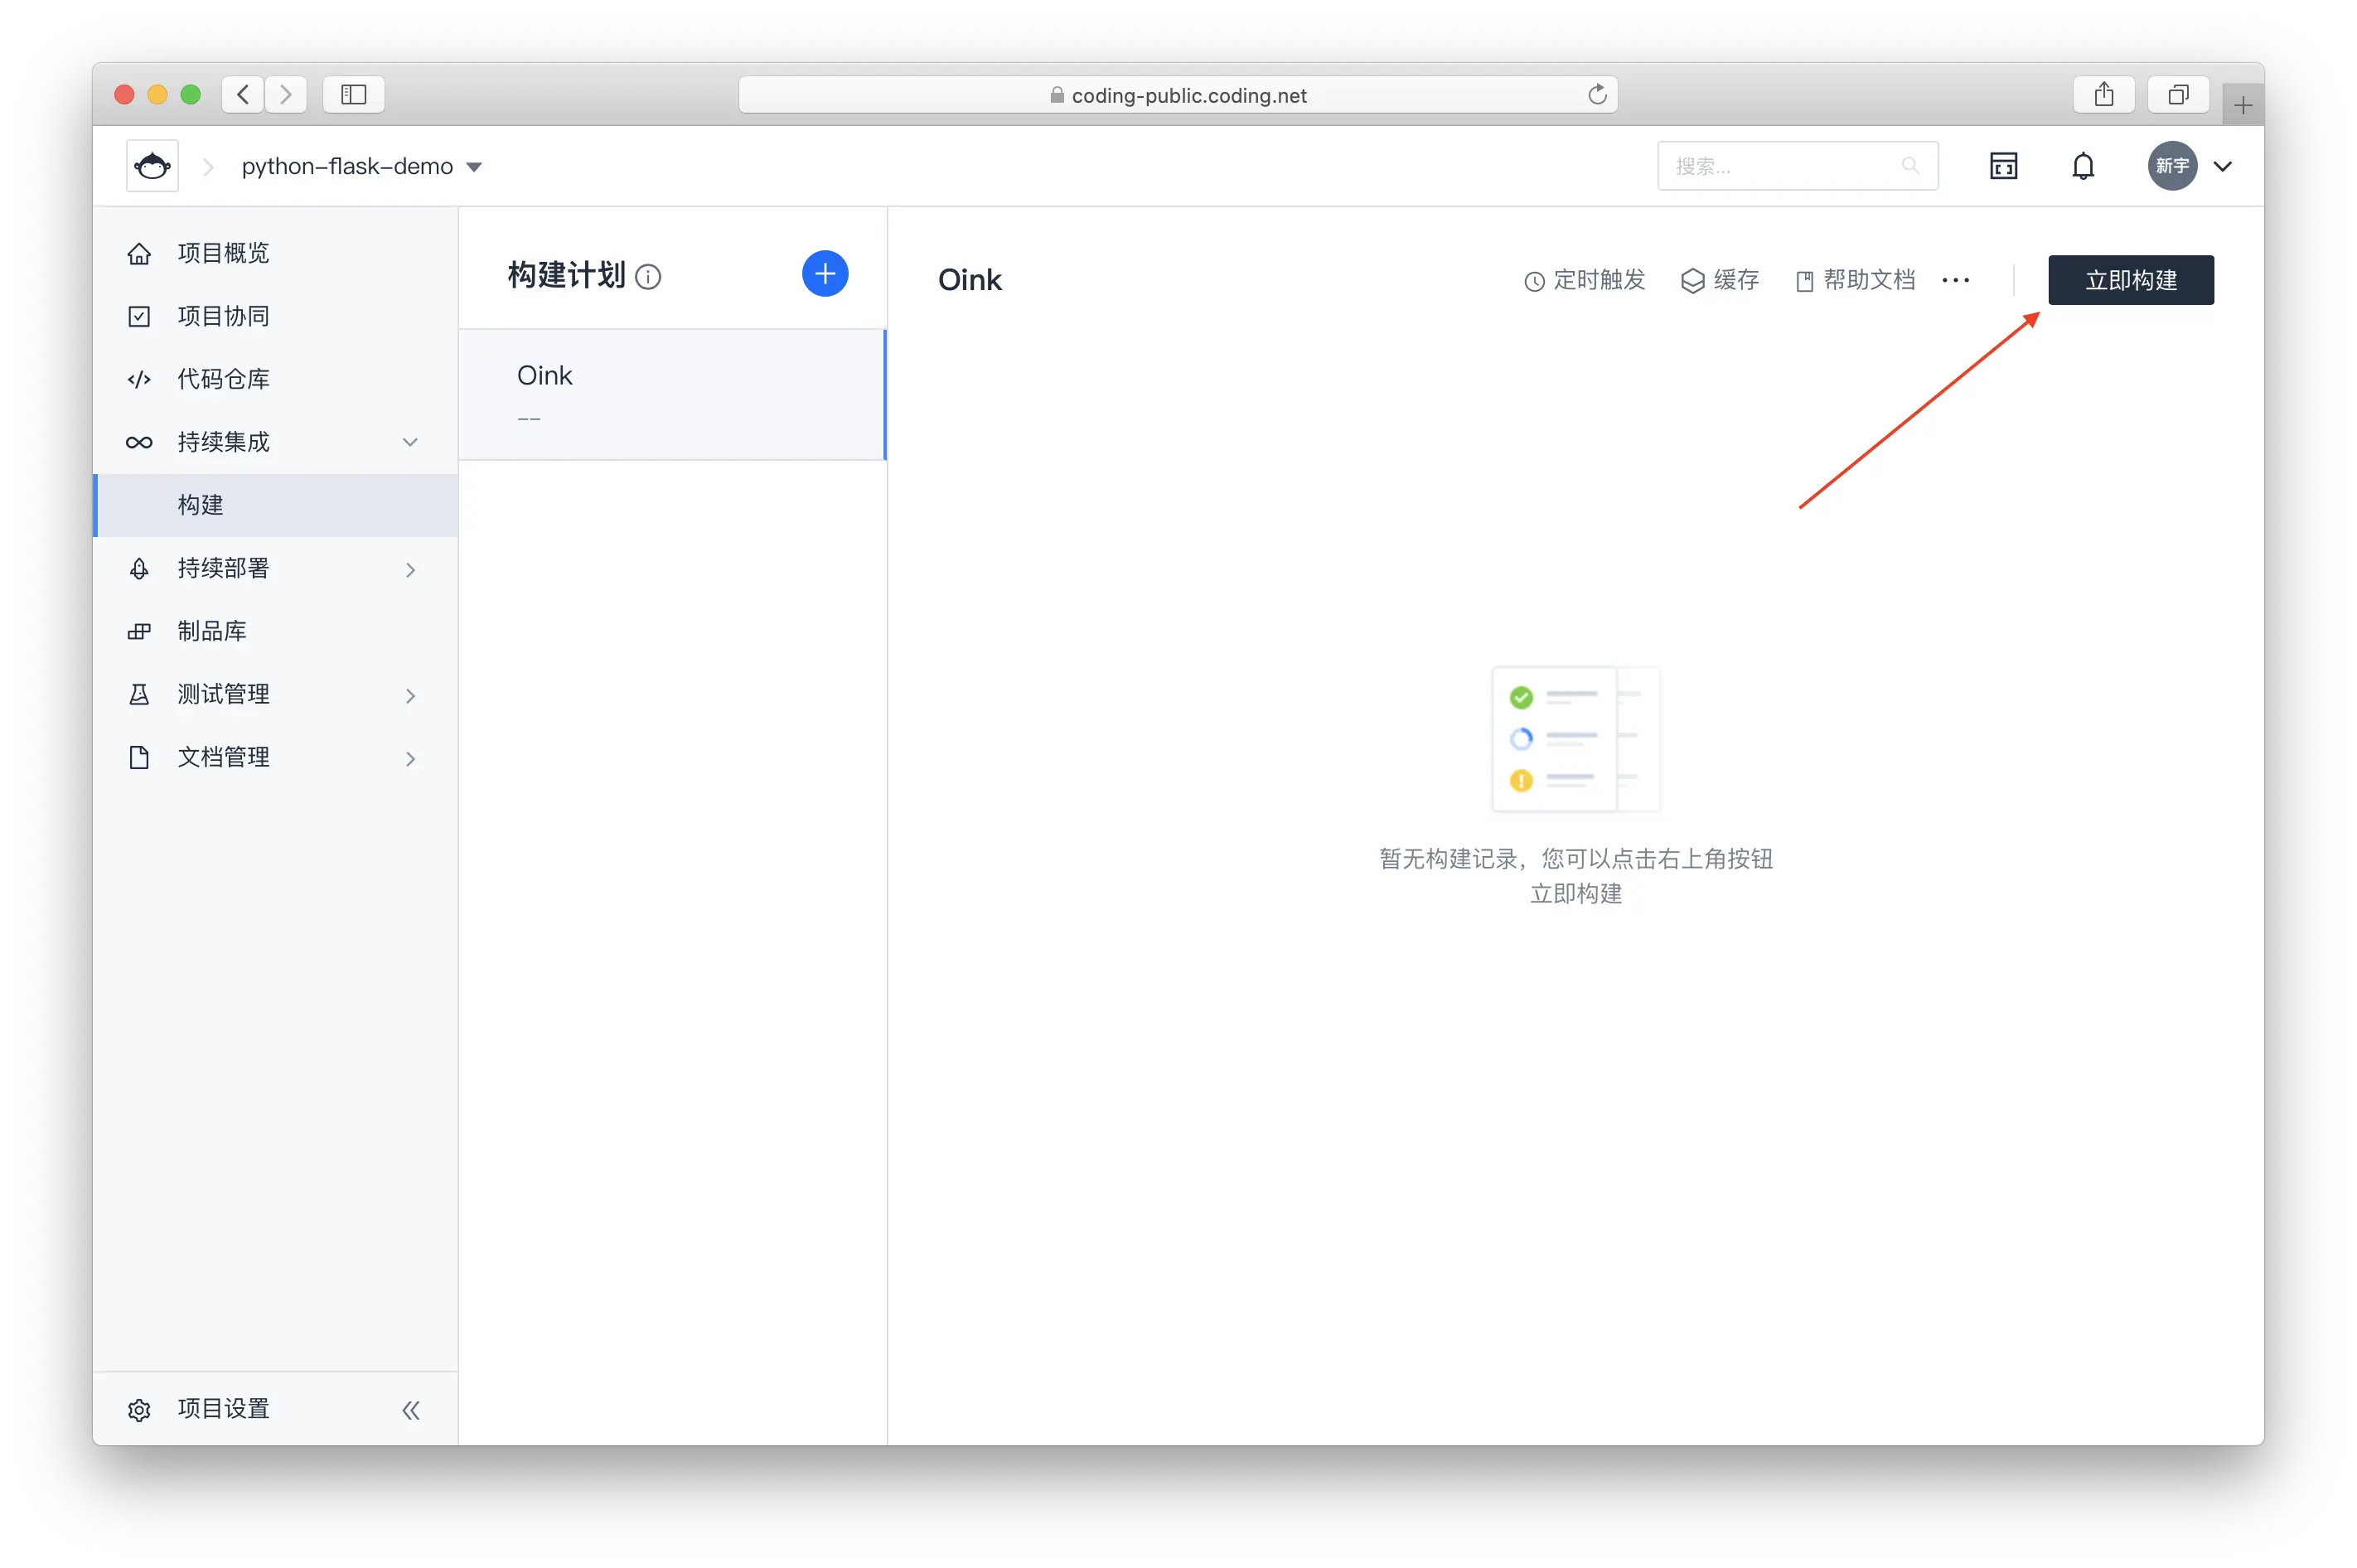
Task: Click the CODING monkey logo home icon
Action: tap(152, 166)
